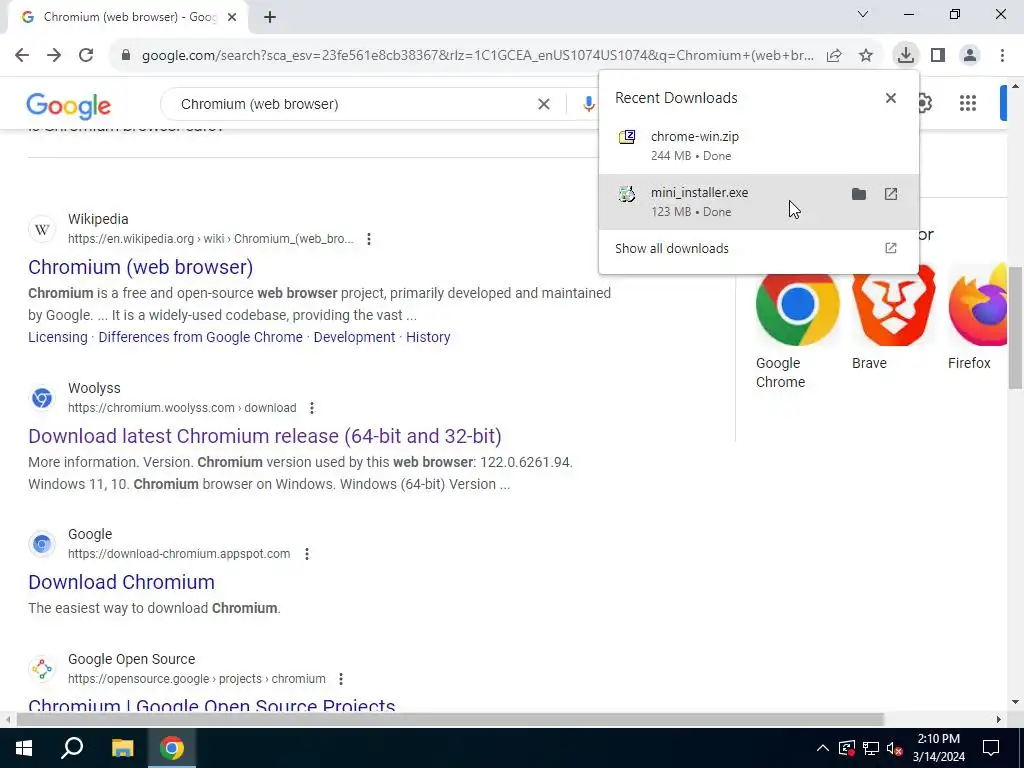Viewport: 1024px width, 768px height.
Task: Click the browser forward arrow
Action: click(x=54, y=55)
